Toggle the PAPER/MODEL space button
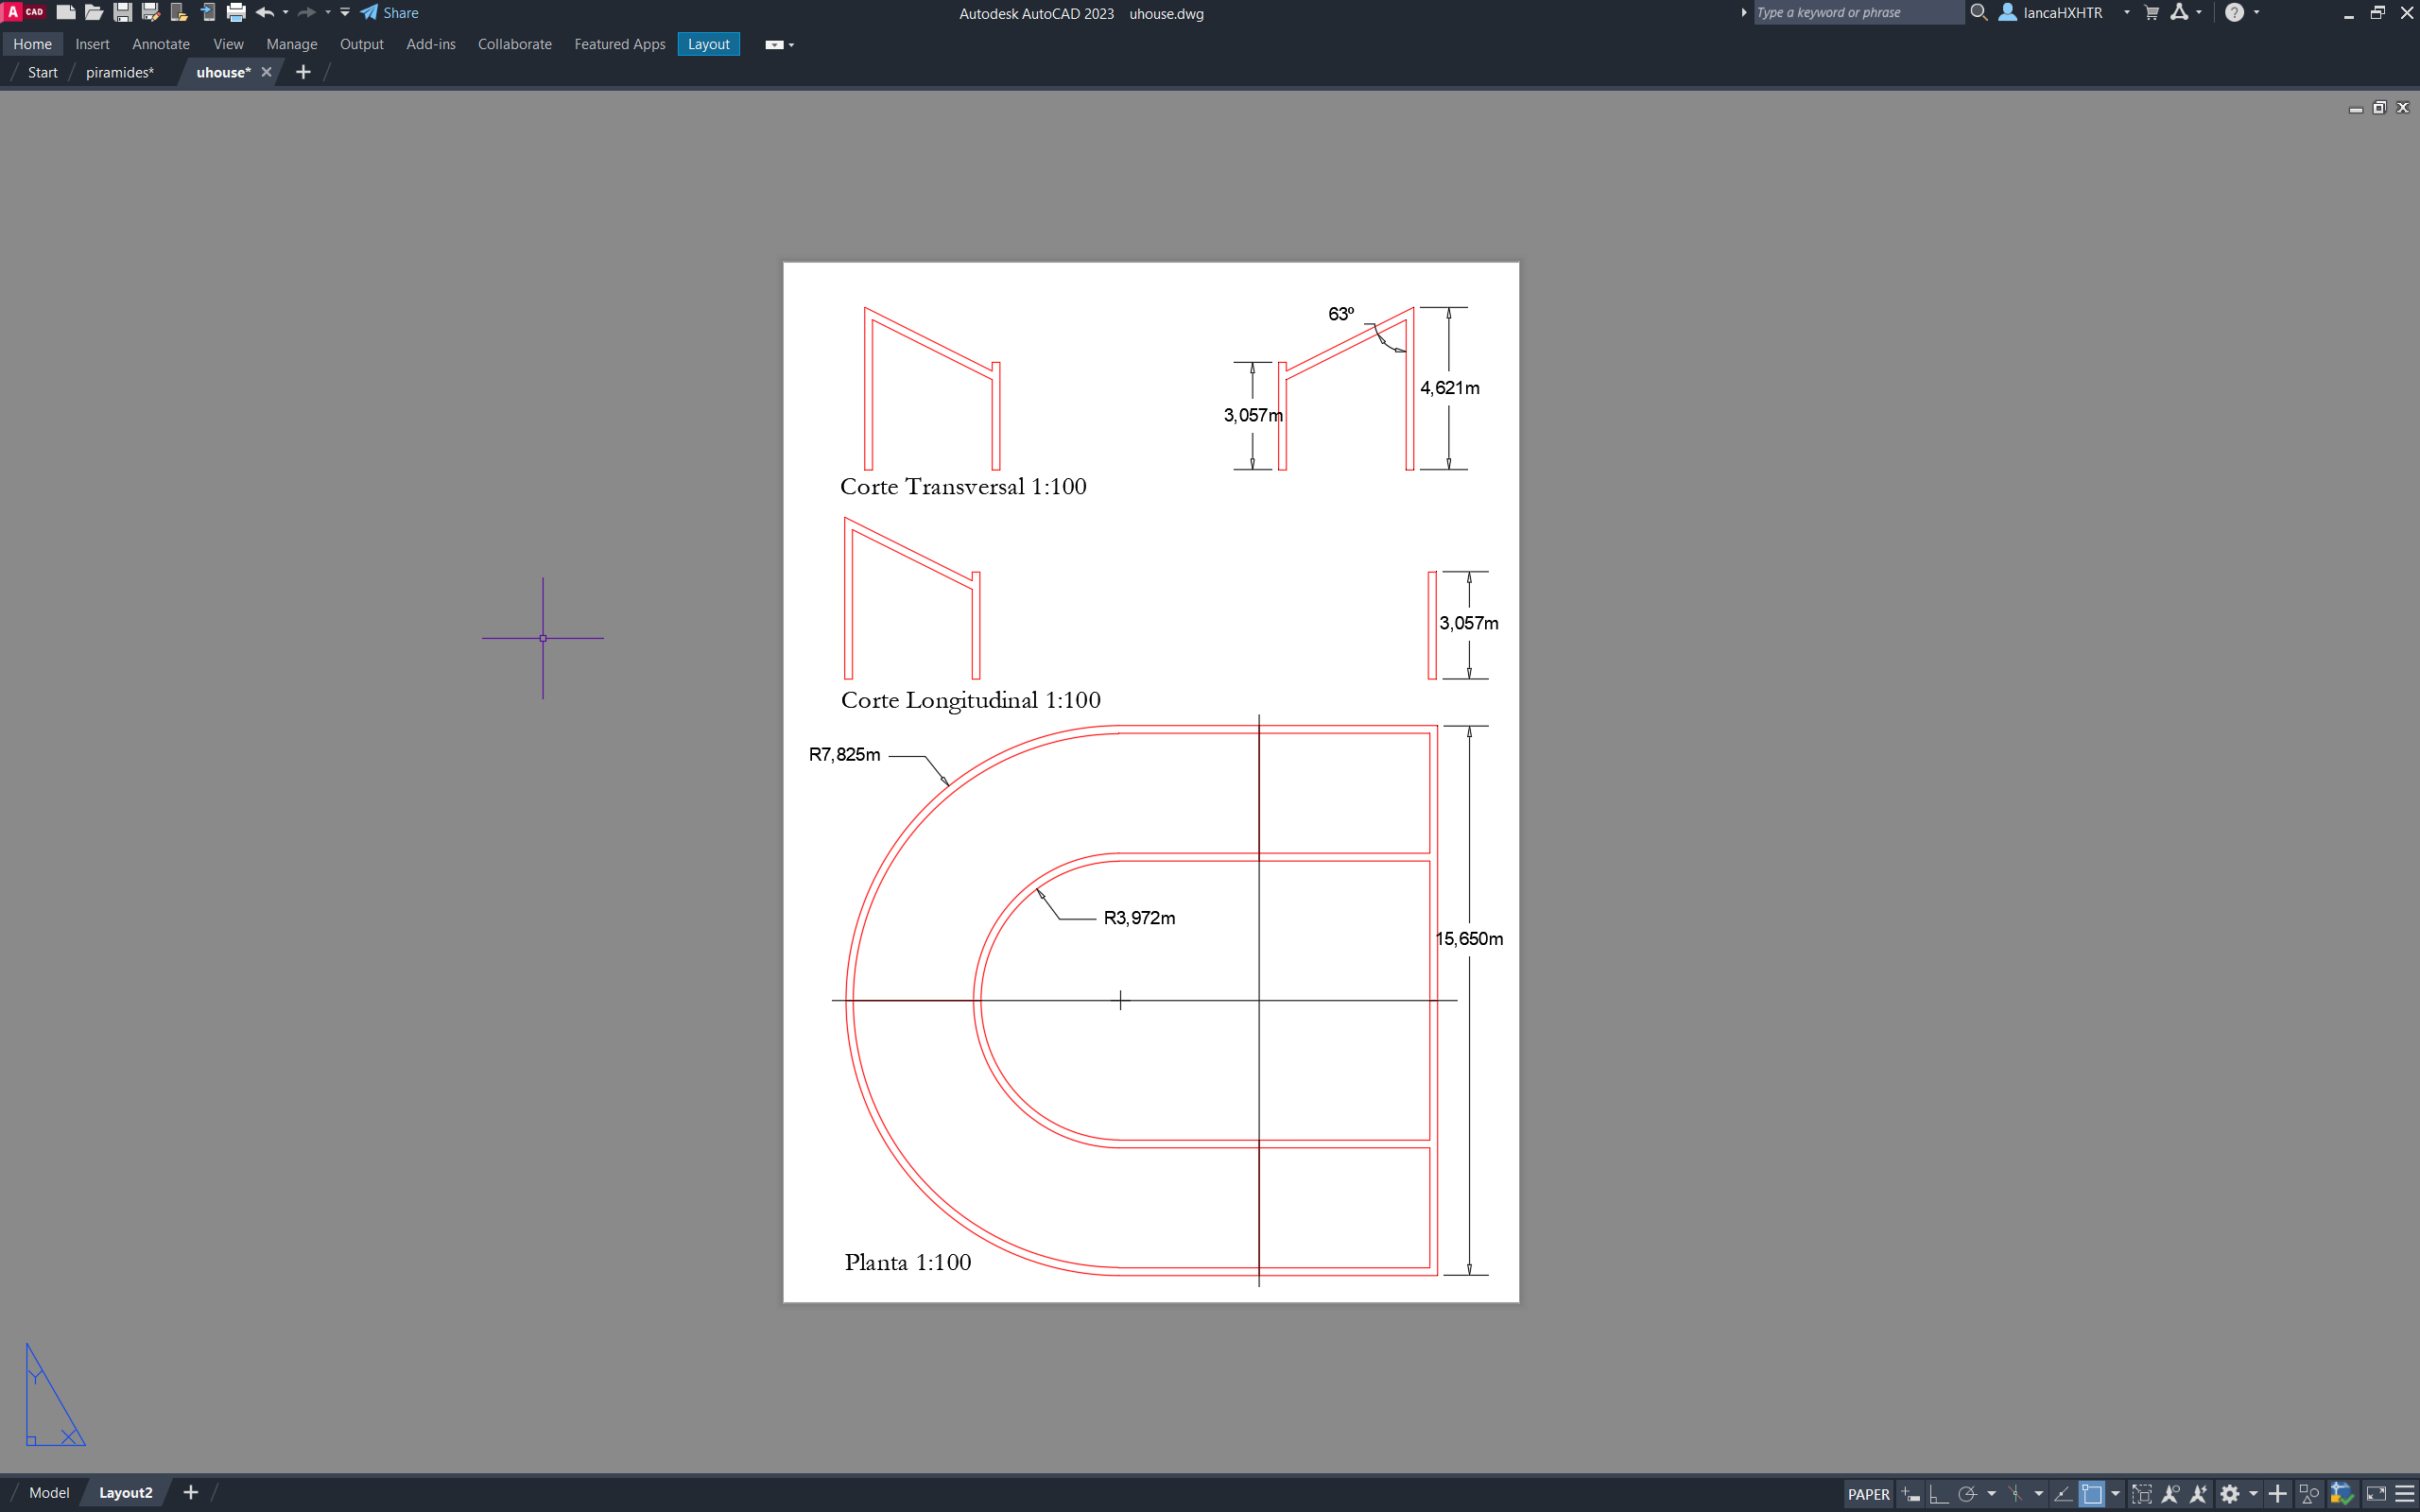The height and width of the screenshot is (1512, 2420). [1868, 1494]
